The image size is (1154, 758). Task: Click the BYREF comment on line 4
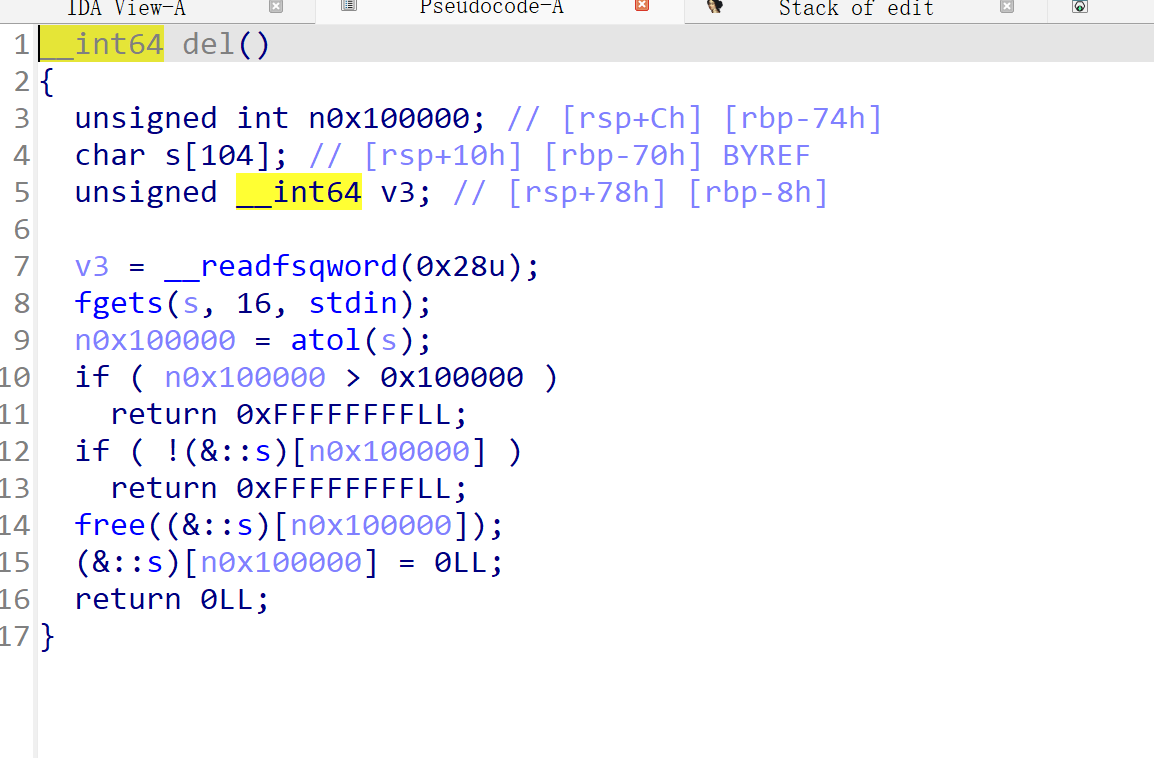(766, 155)
